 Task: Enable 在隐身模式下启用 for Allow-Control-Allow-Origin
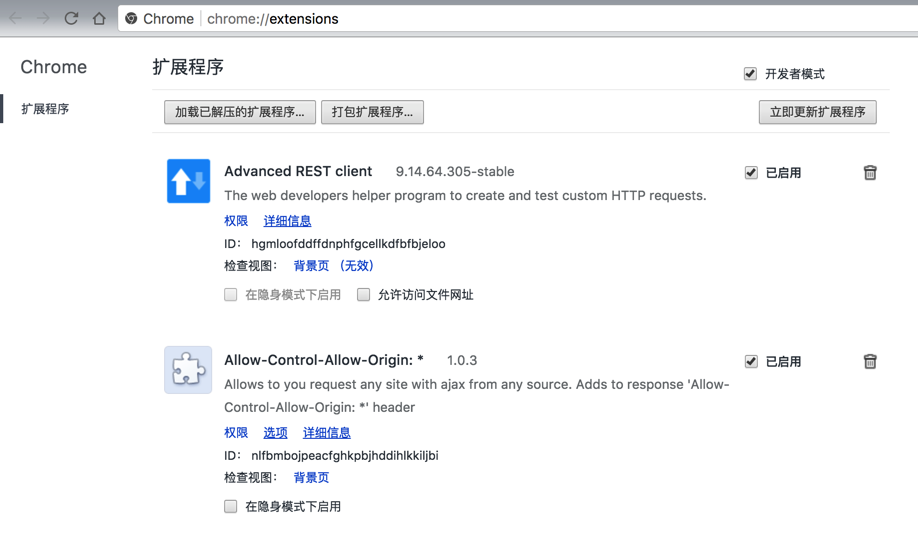tap(231, 507)
